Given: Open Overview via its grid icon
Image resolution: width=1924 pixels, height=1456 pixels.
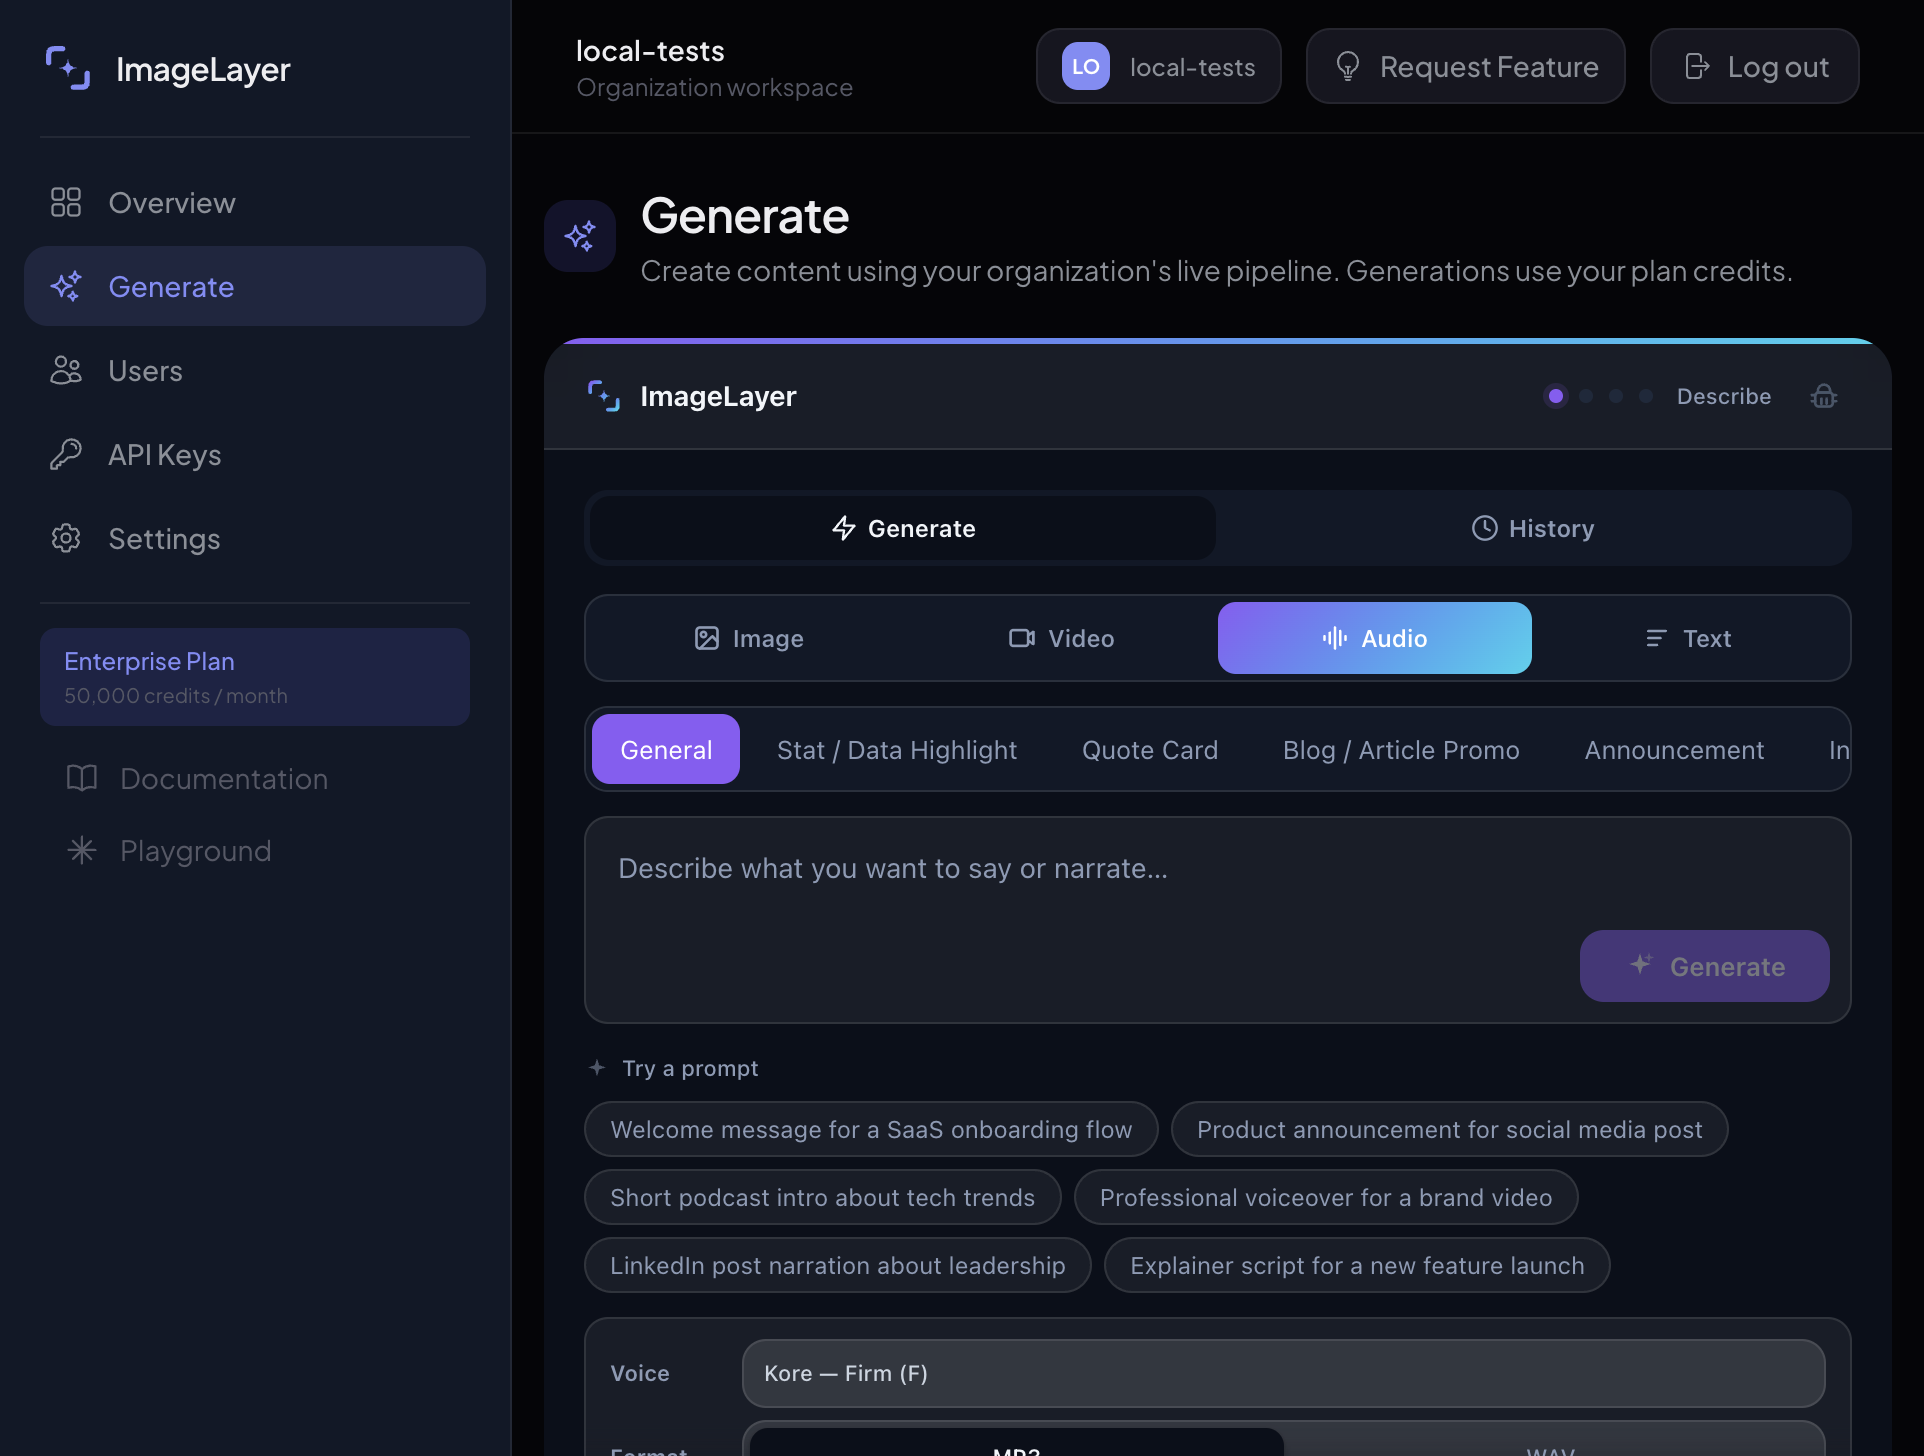Looking at the screenshot, I should point(66,202).
